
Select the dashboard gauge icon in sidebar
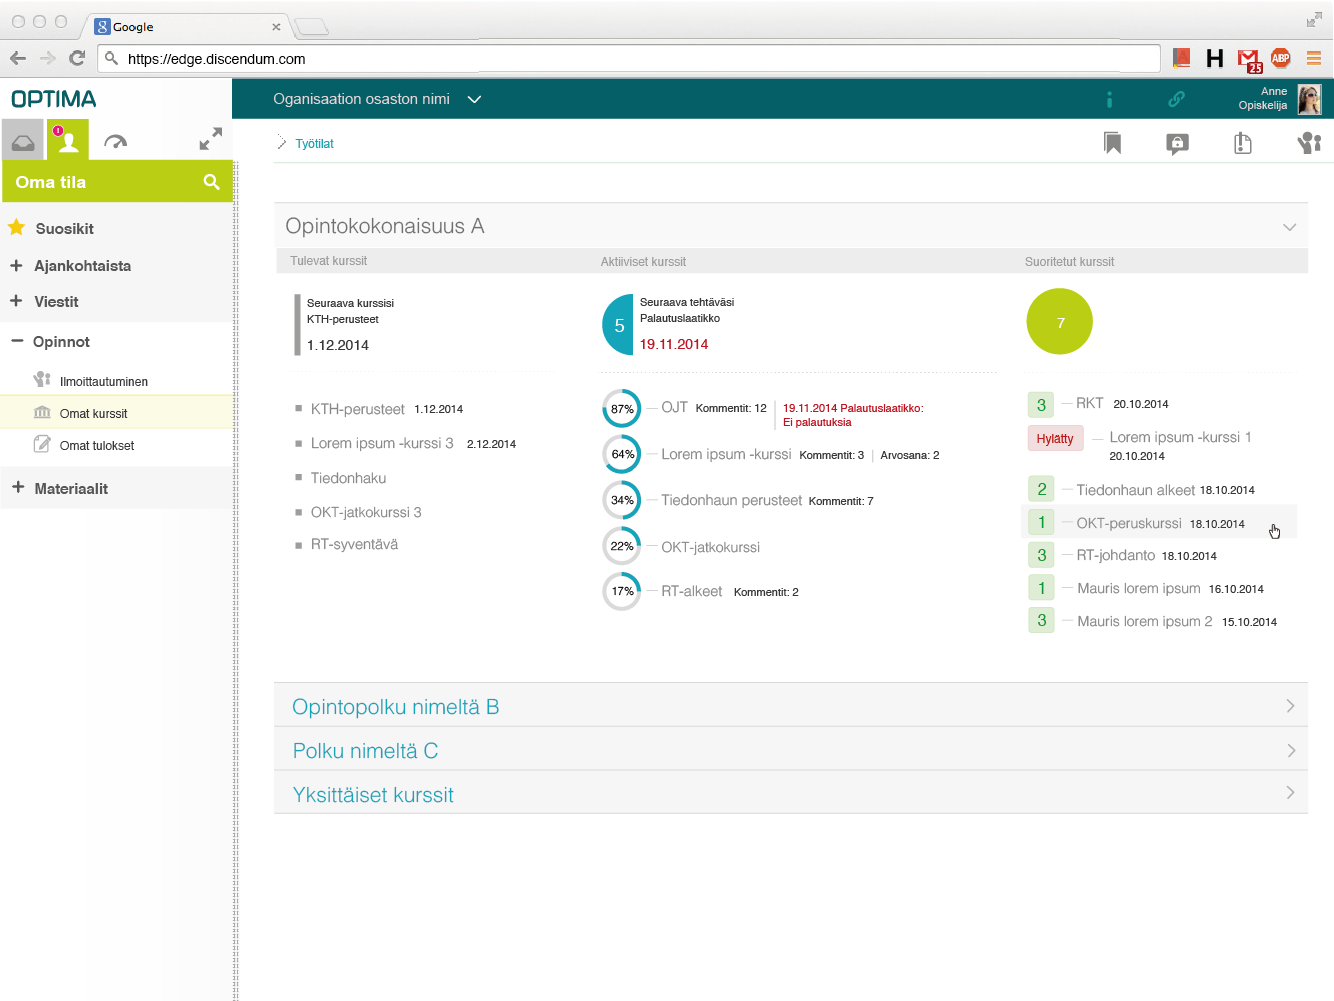tap(115, 142)
